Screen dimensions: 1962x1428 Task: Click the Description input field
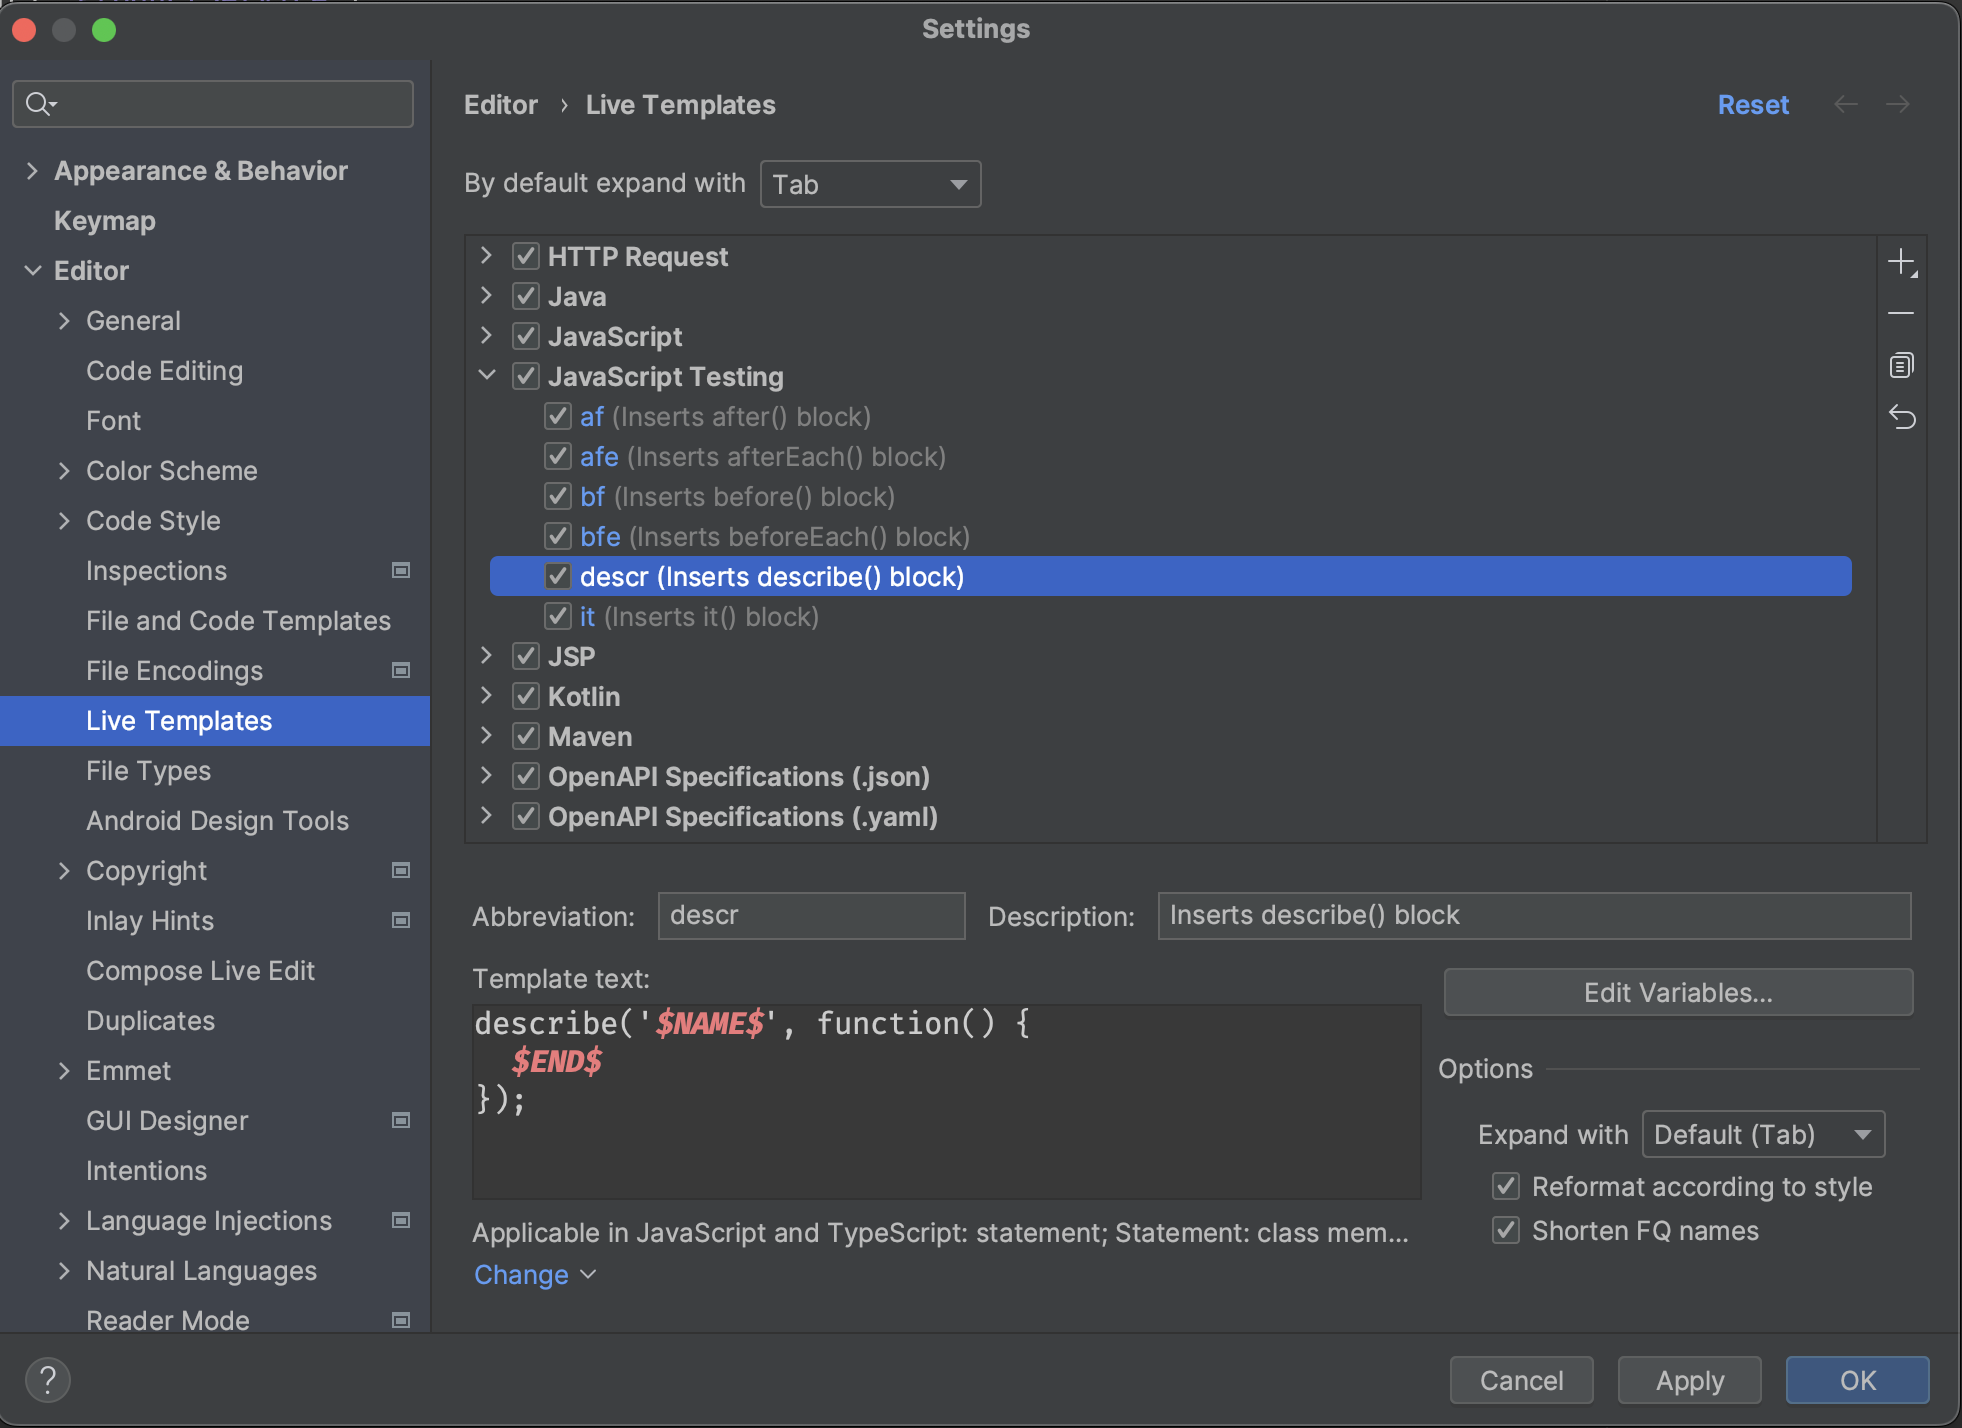1534,916
